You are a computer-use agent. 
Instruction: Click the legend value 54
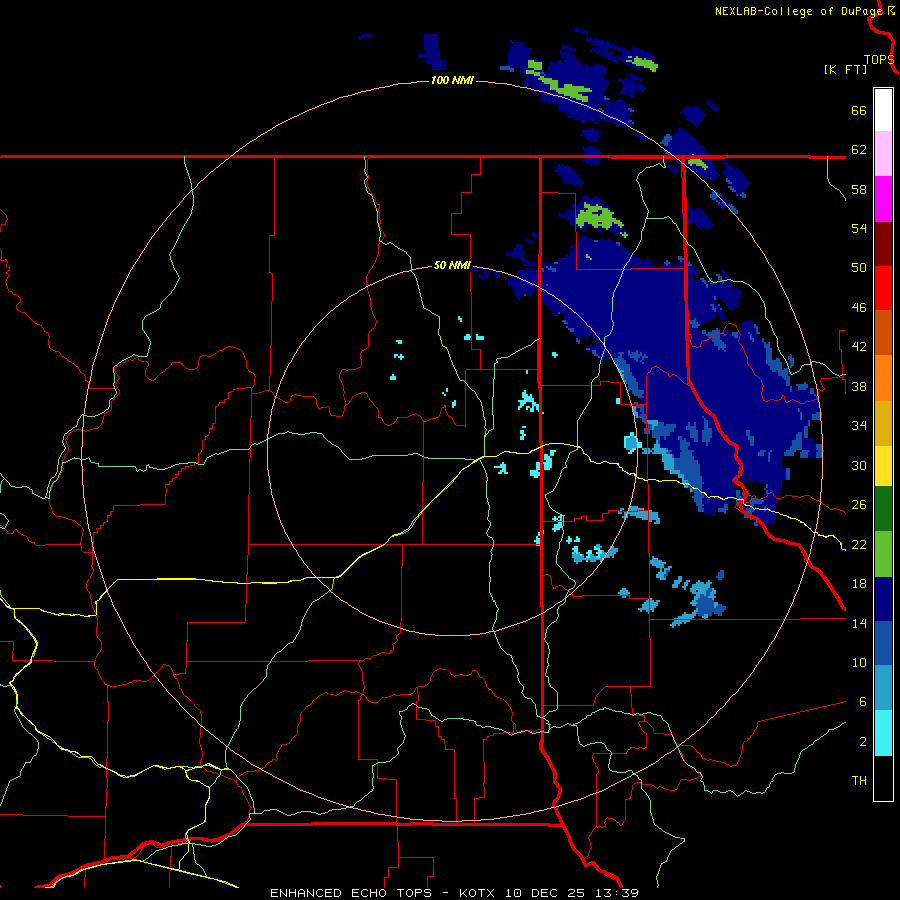[x=859, y=228]
